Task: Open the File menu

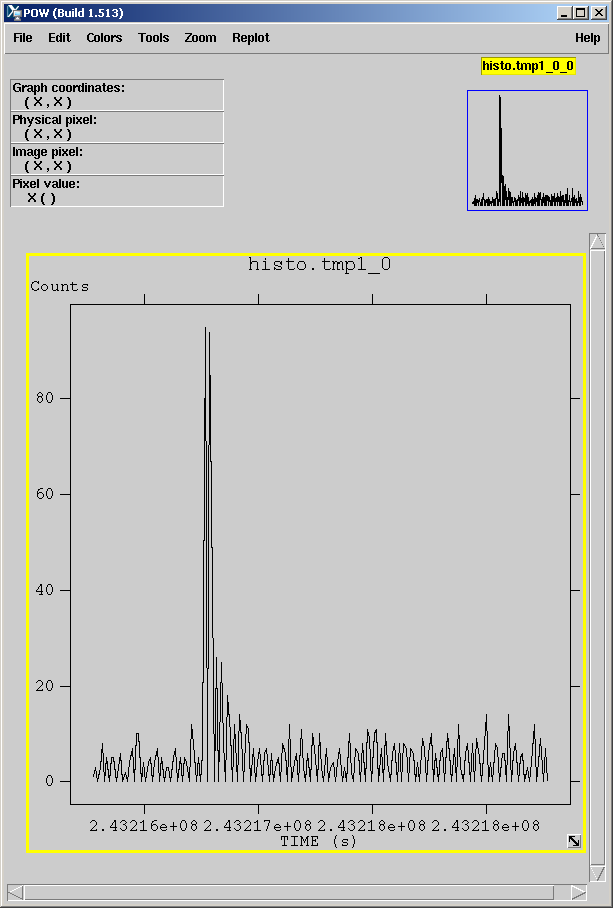Action: tap(23, 38)
